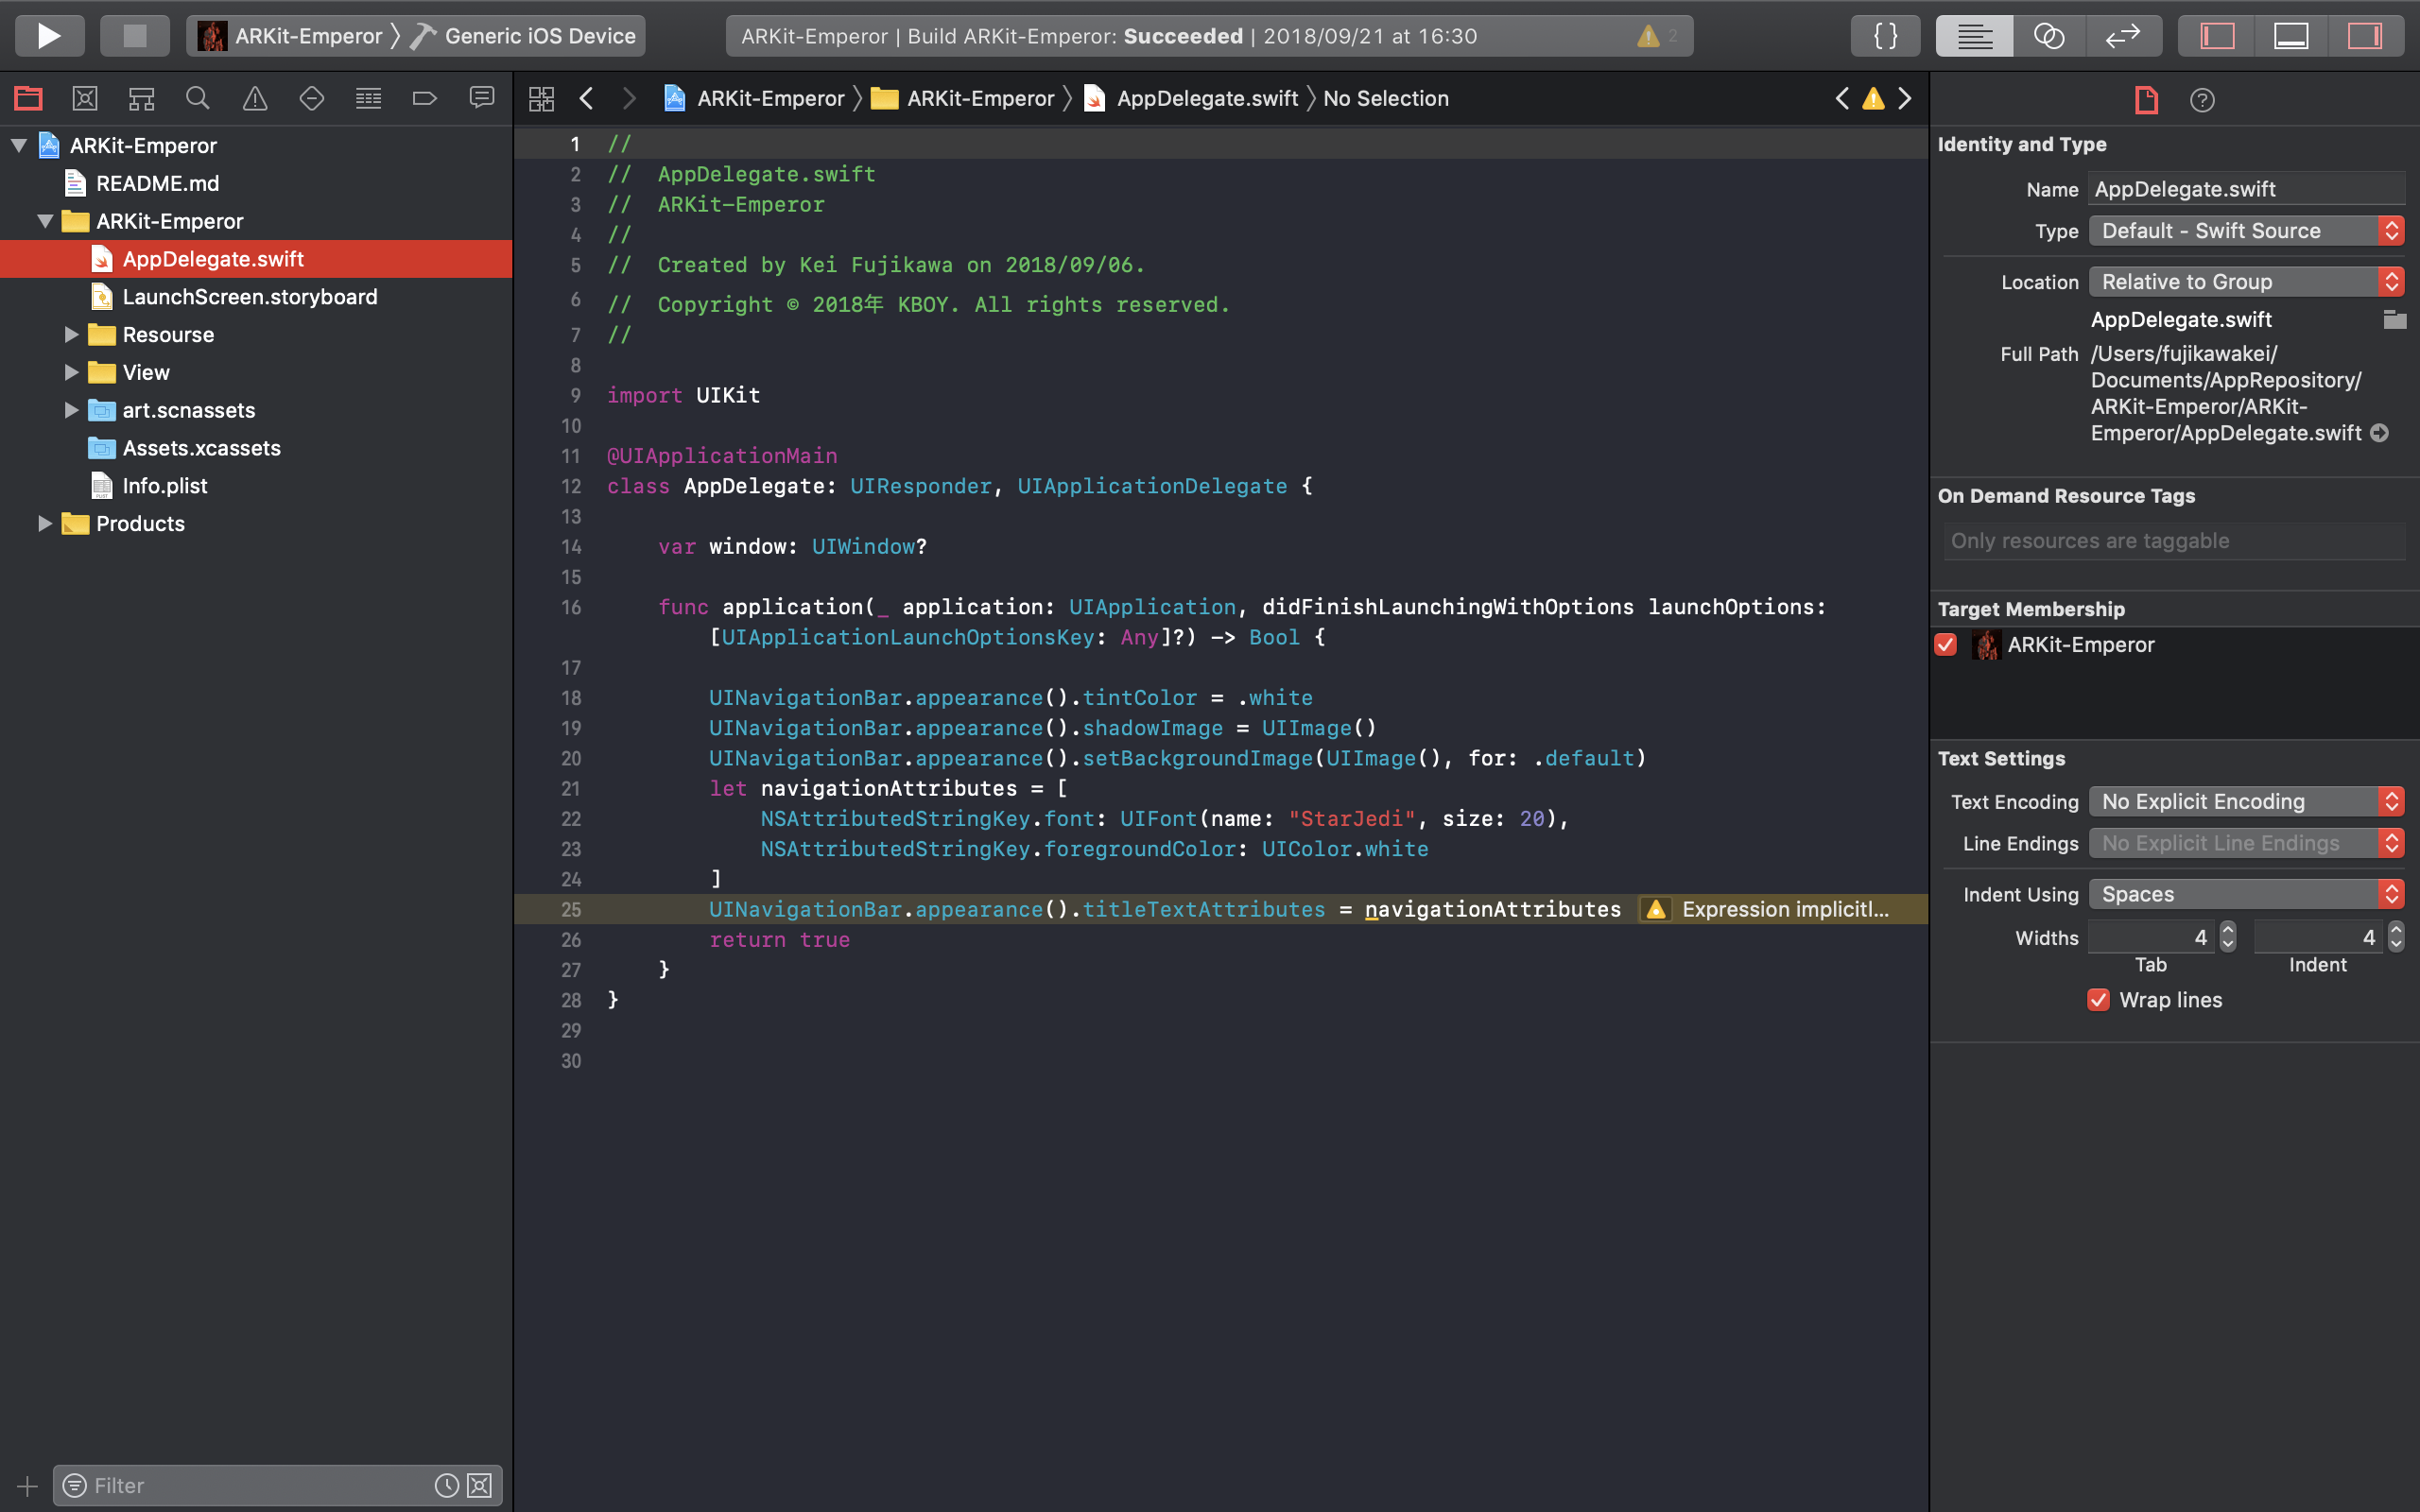This screenshot has height=1512, width=2420.
Task: Expand the View folder
Action: click(71, 372)
